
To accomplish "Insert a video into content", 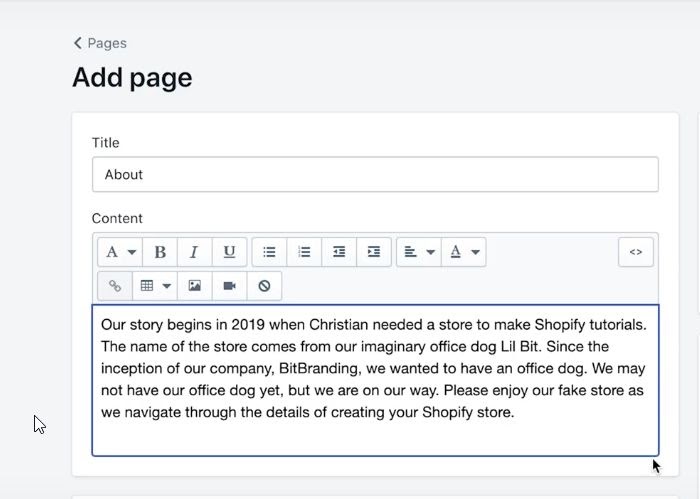I will point(229,286).
